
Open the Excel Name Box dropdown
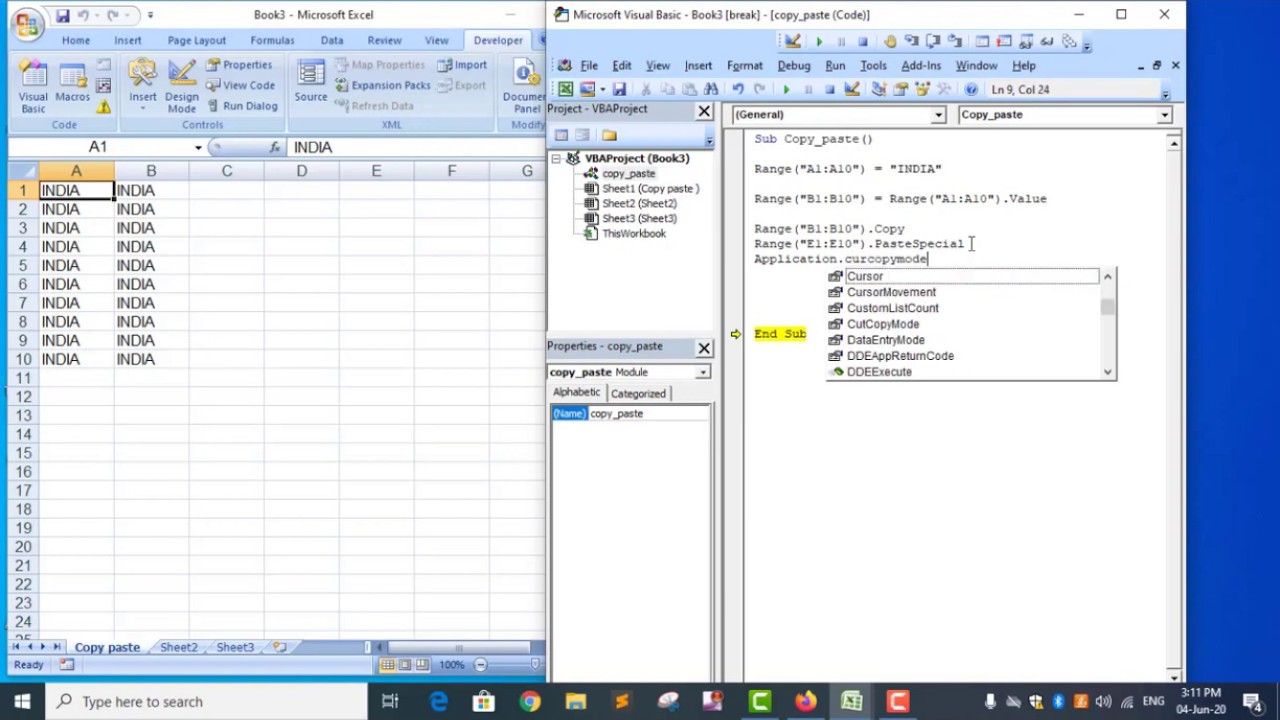coord(198,148)
